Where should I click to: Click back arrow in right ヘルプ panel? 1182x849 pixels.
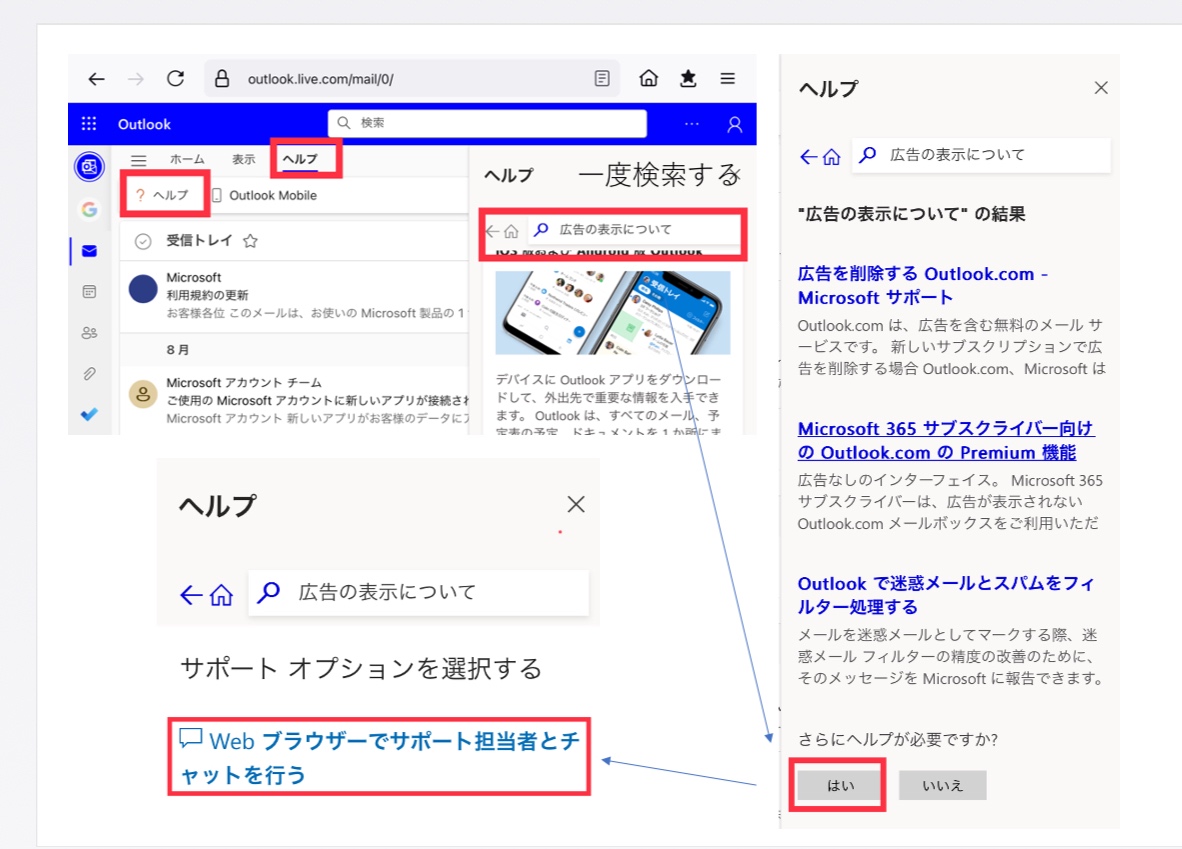click(x=809, y=157)
